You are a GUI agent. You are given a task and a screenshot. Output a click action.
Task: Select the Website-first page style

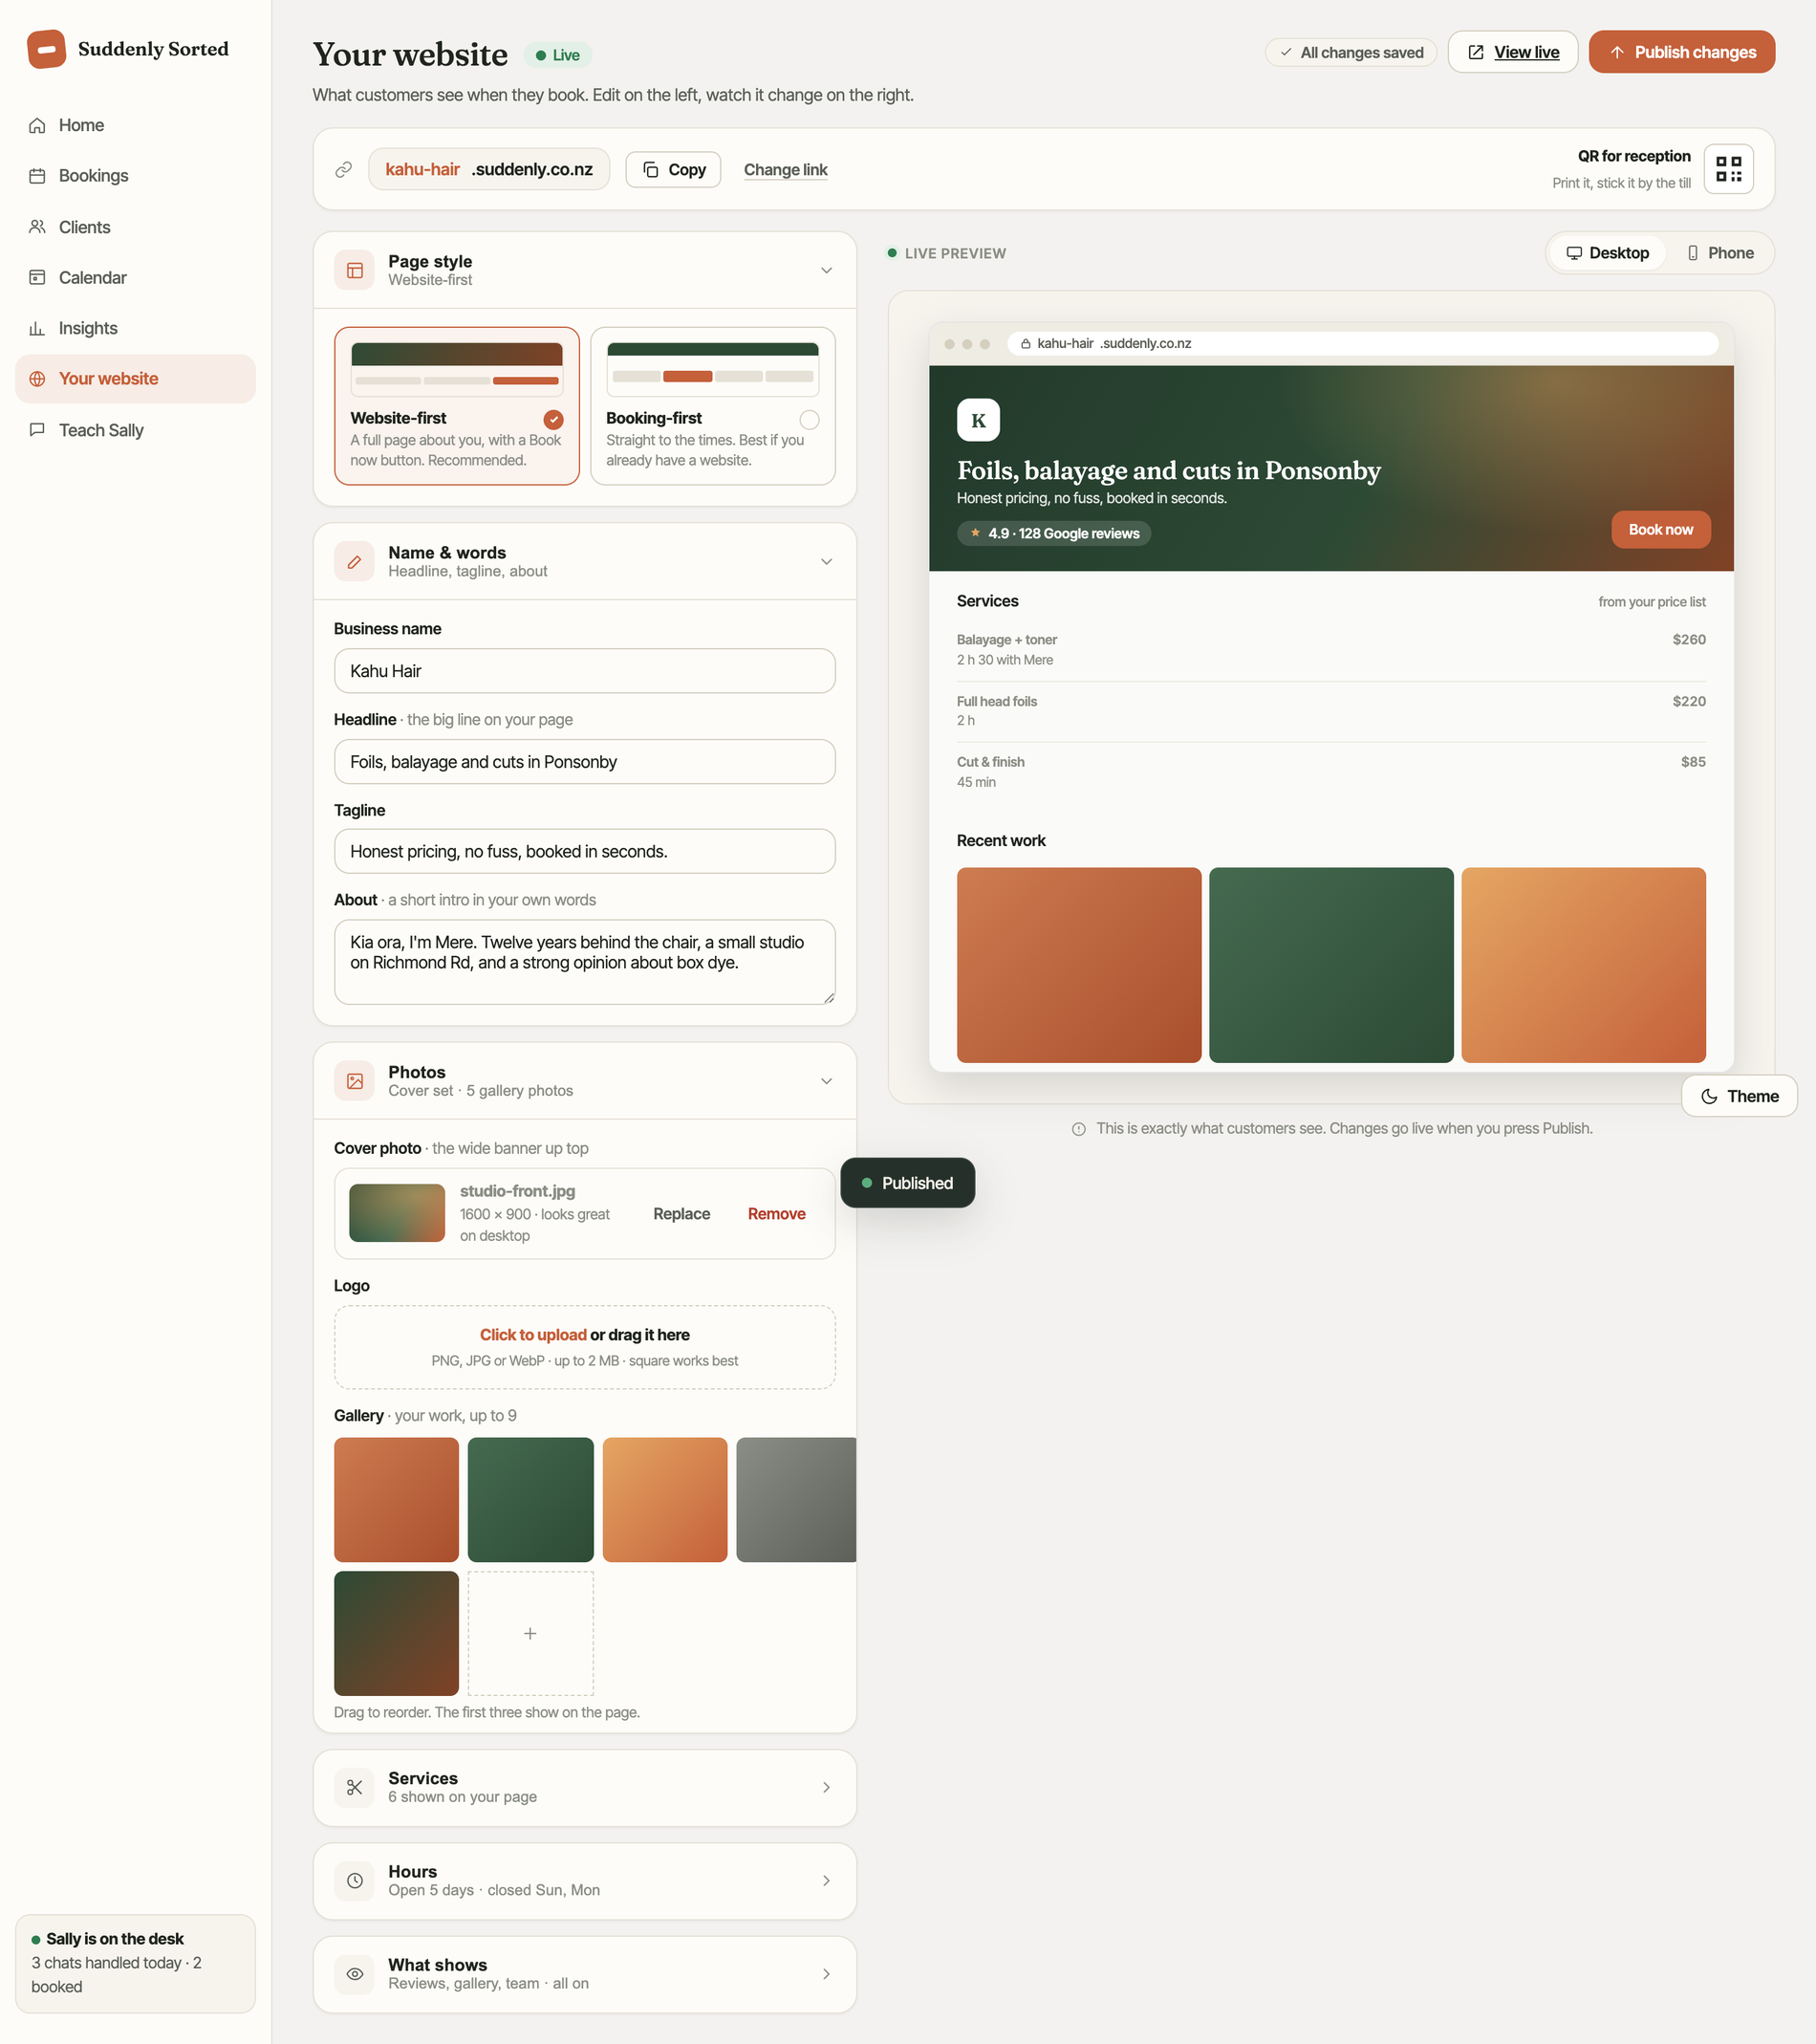click(457, 406)
